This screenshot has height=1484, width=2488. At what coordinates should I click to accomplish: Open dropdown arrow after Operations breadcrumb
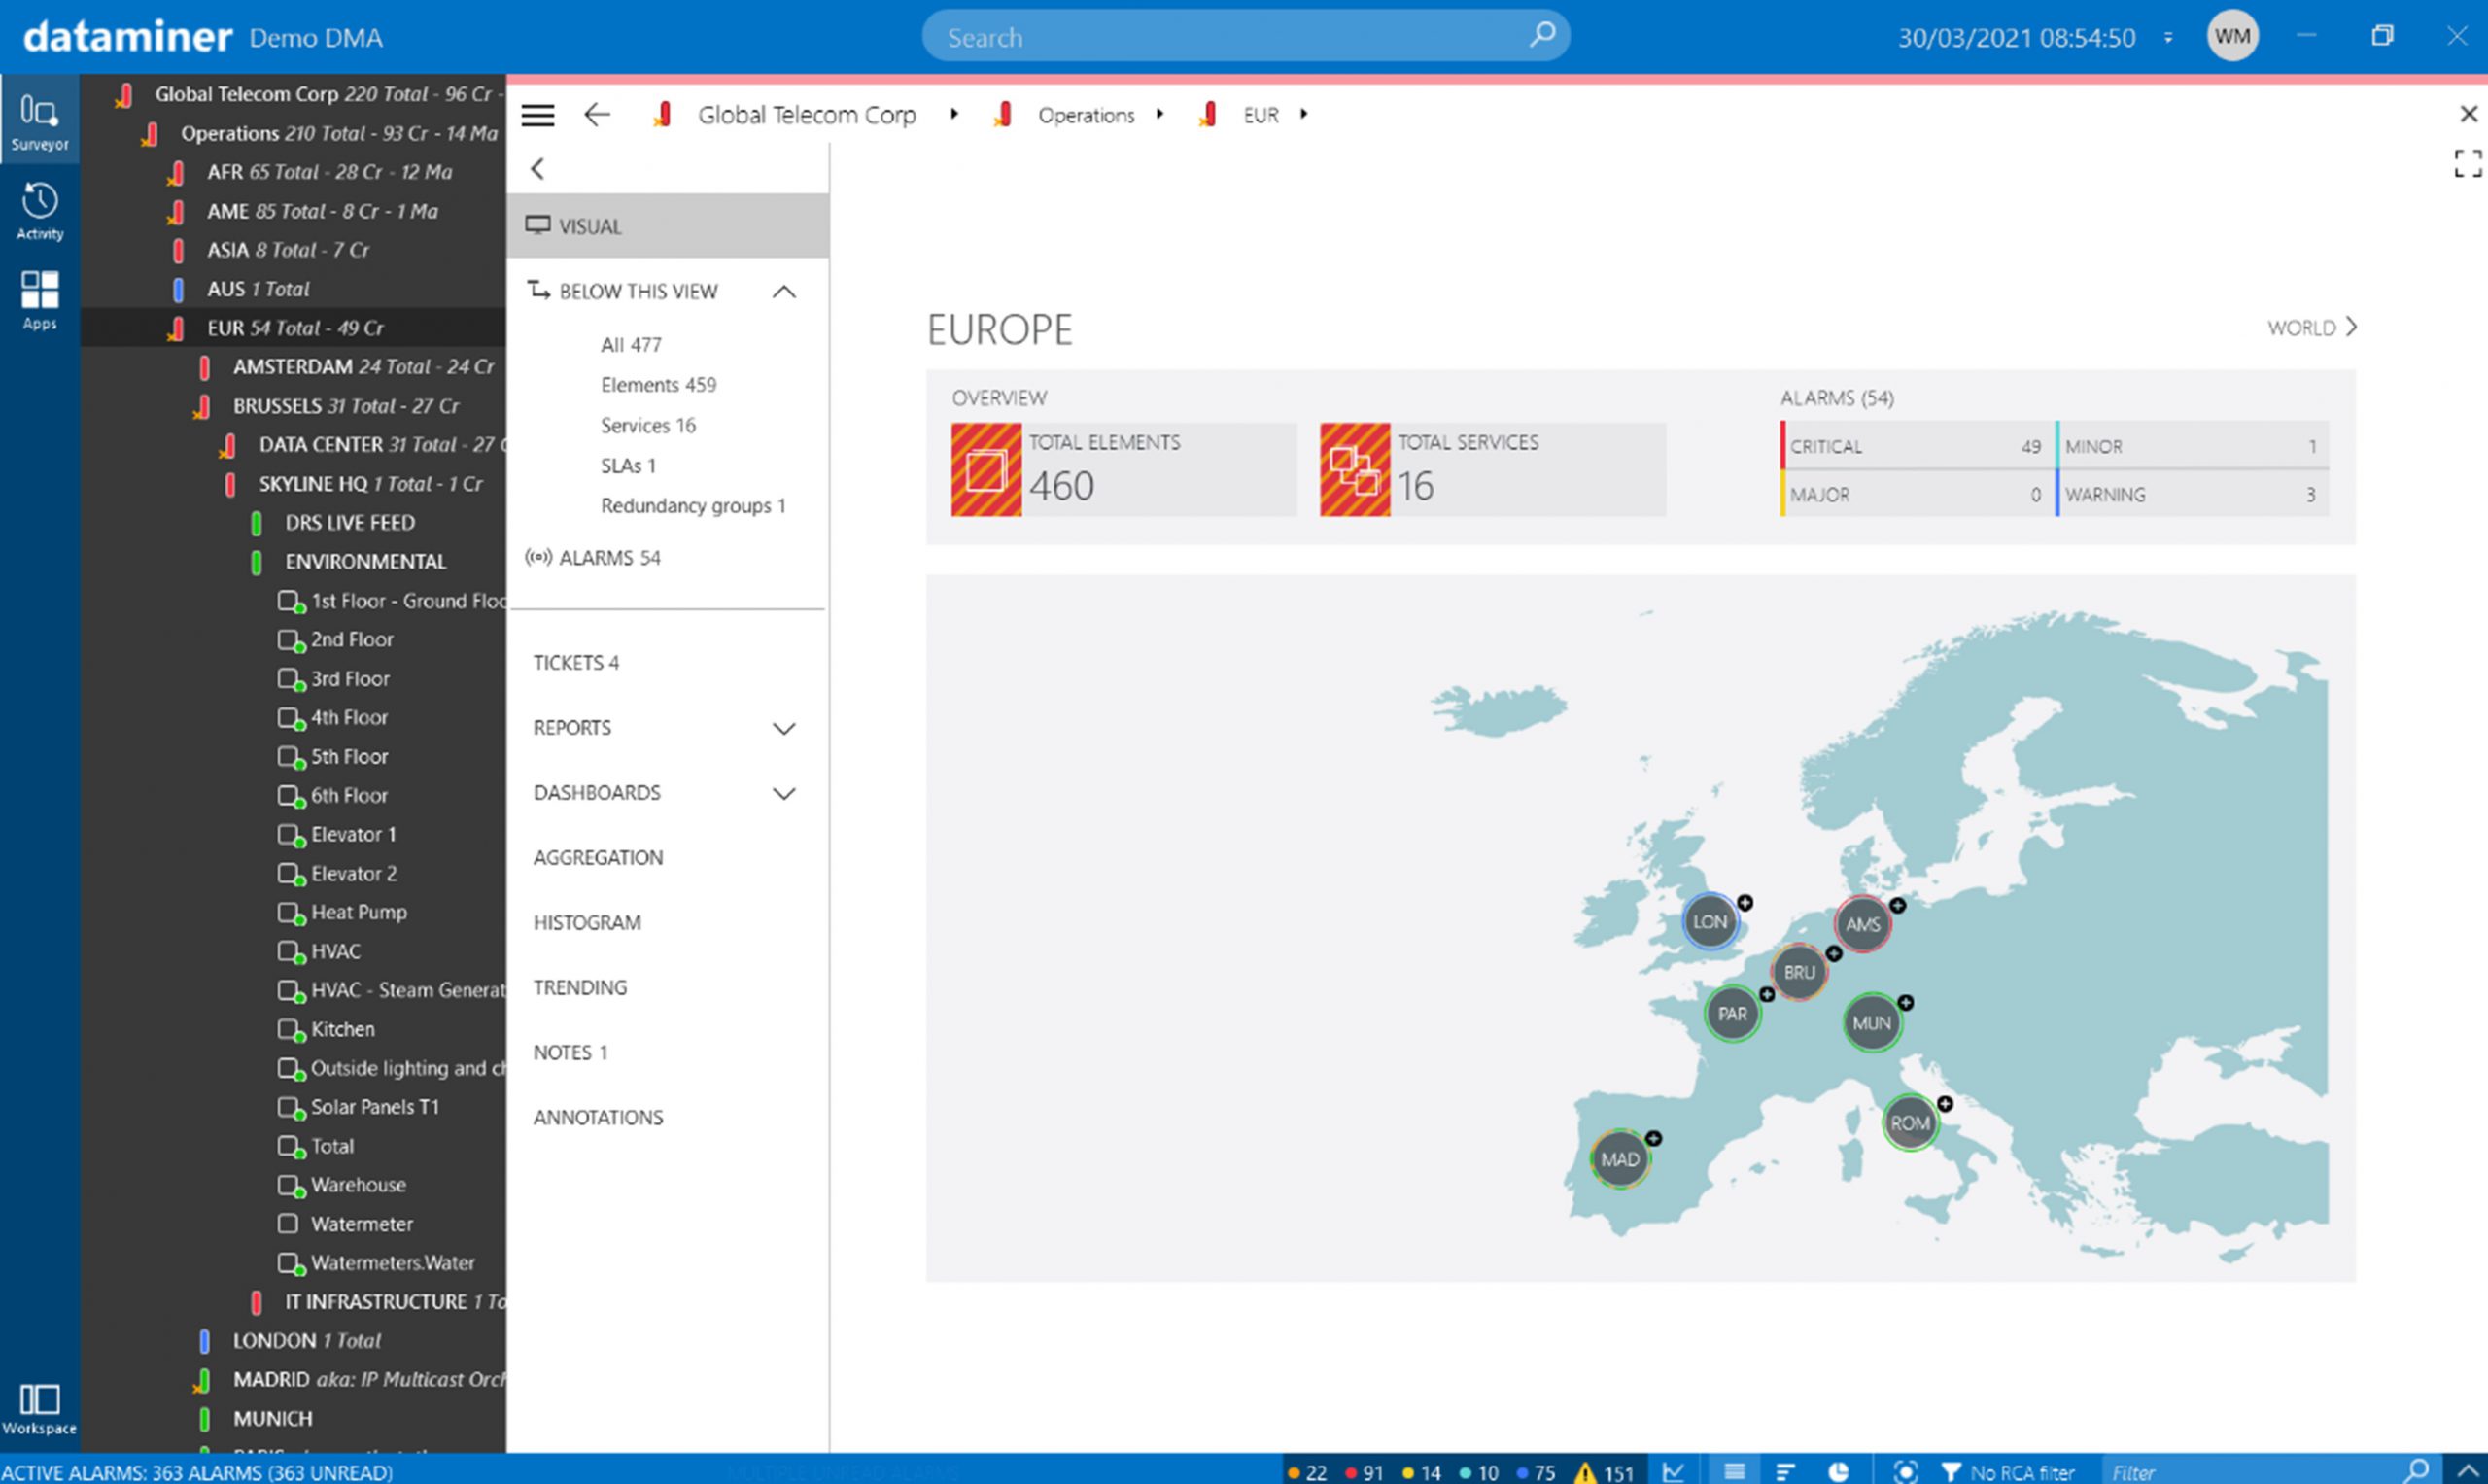[1160, 114]
